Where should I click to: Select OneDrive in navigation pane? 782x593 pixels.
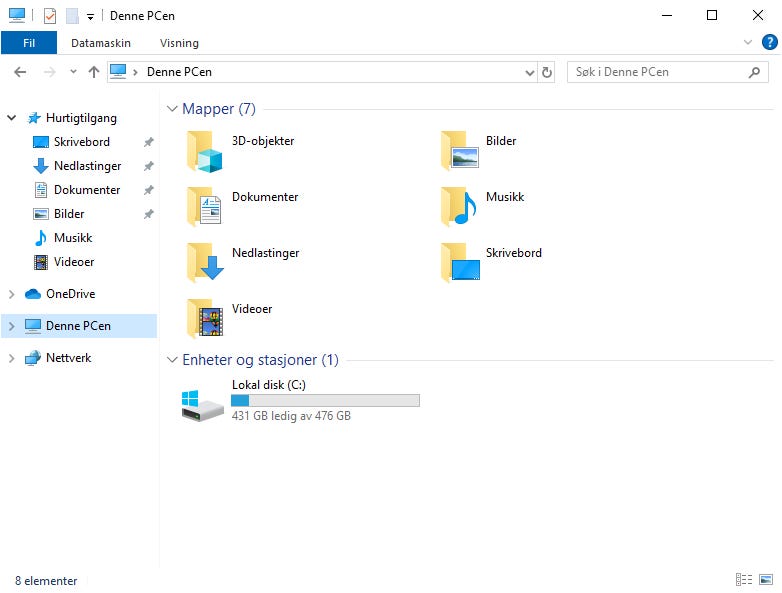70,294
